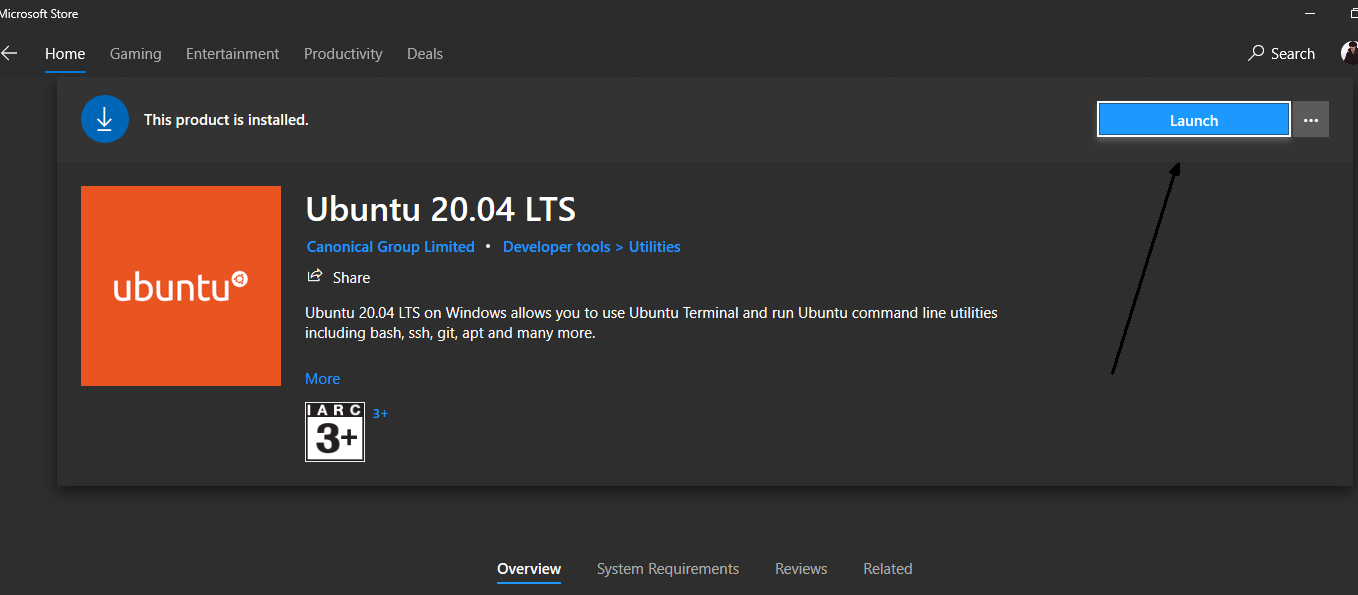This screenshot has width=1358, height=595.
Task: Show the Reviews section tab
Action: coord(801,568)
